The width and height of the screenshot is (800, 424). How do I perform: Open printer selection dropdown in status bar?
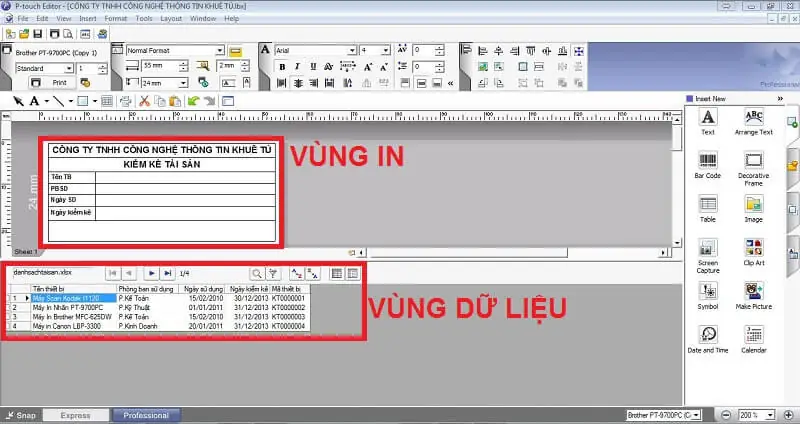point(696,415)
